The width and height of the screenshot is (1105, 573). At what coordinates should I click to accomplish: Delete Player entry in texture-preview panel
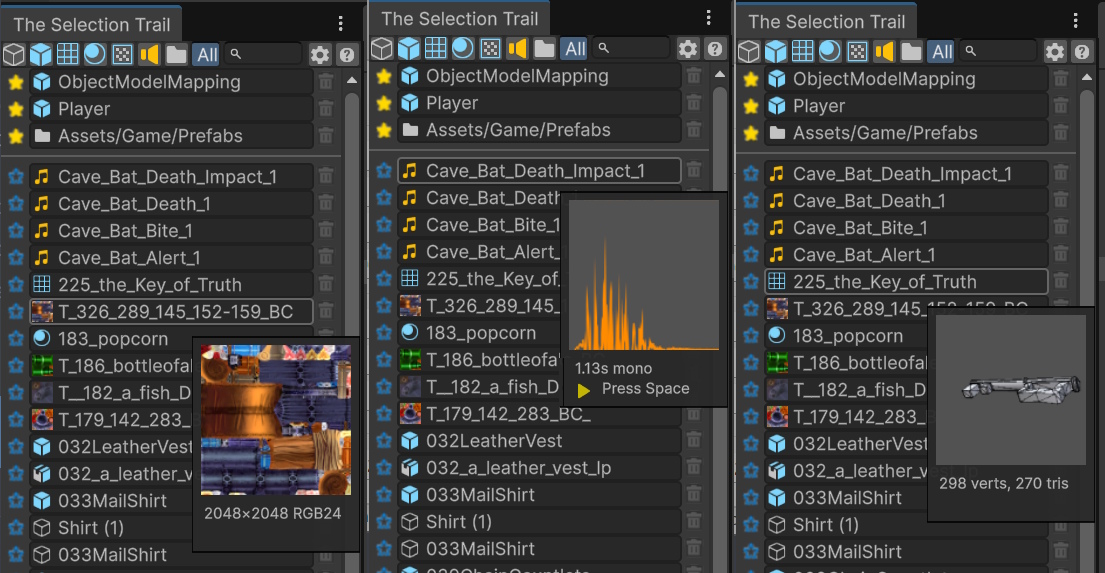coord(326,109)
